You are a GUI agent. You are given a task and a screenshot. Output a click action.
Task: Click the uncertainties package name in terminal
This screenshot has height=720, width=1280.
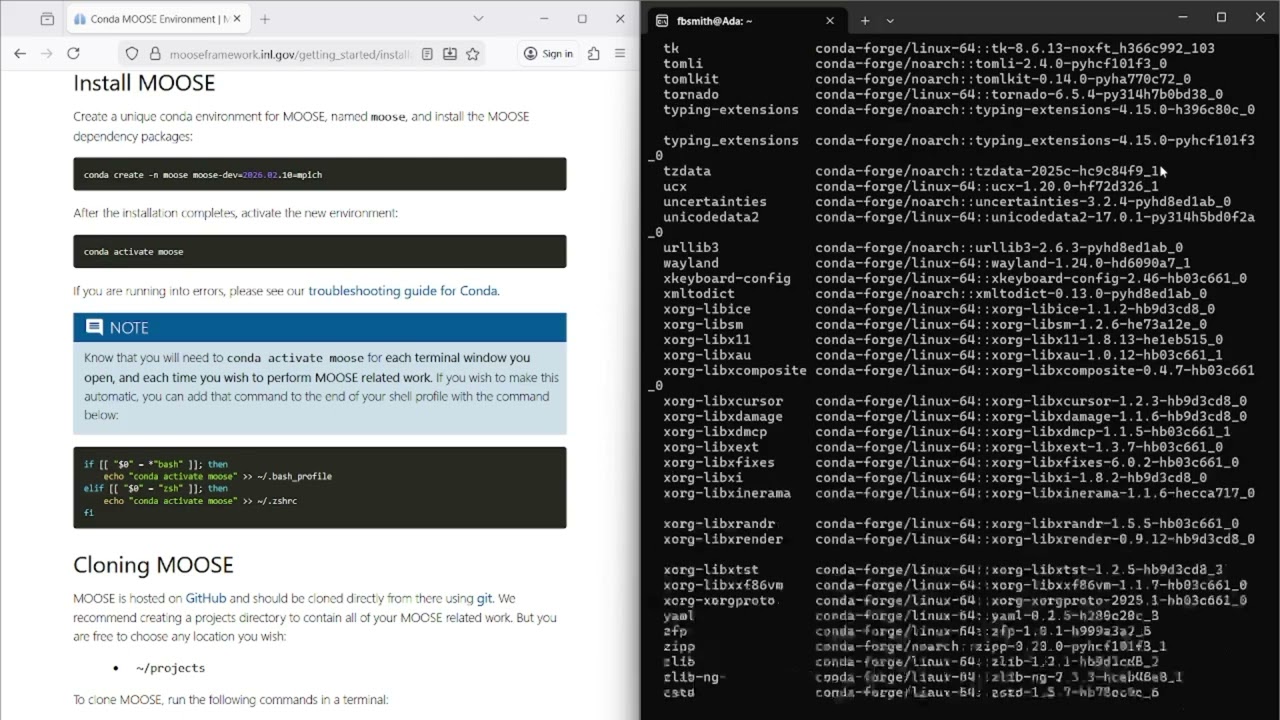click(715, 202)
